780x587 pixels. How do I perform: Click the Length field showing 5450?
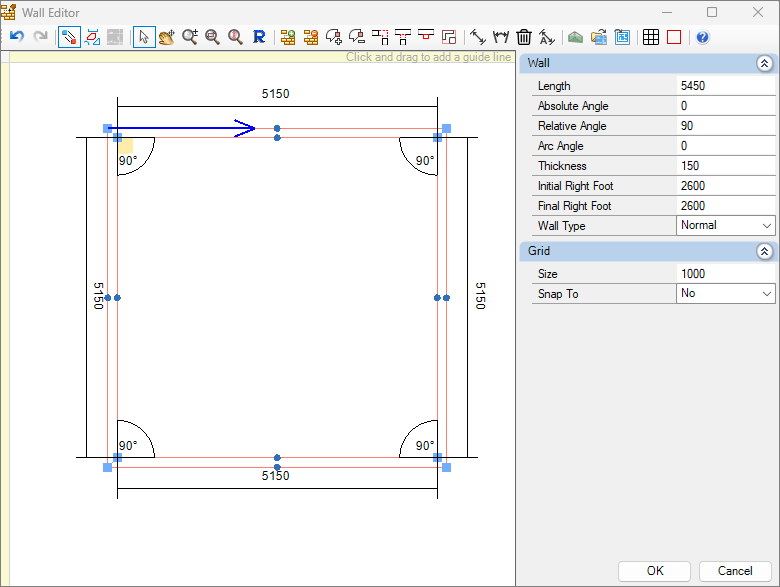(725, 86)
